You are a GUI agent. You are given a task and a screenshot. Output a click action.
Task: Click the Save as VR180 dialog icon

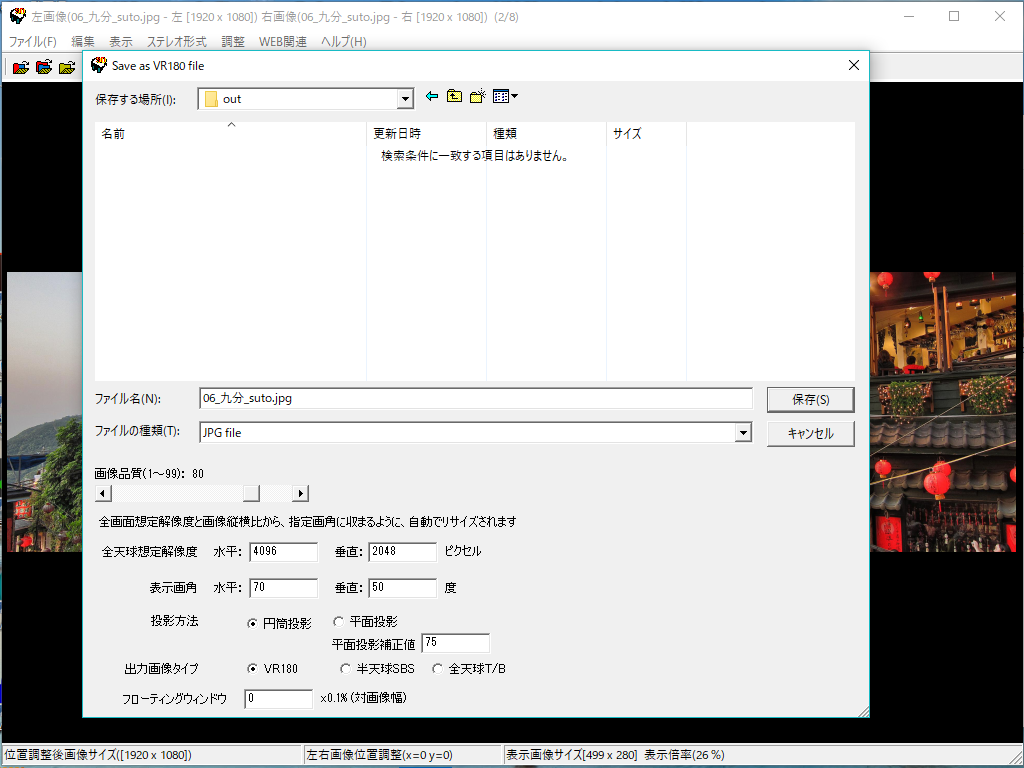99,65
